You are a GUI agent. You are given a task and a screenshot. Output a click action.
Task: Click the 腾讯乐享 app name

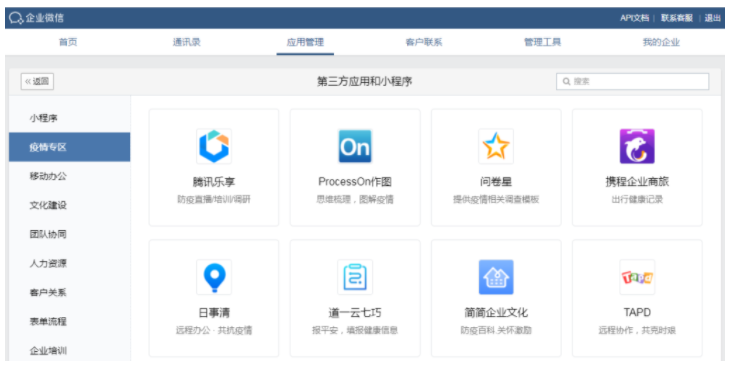tap(214, 182)
